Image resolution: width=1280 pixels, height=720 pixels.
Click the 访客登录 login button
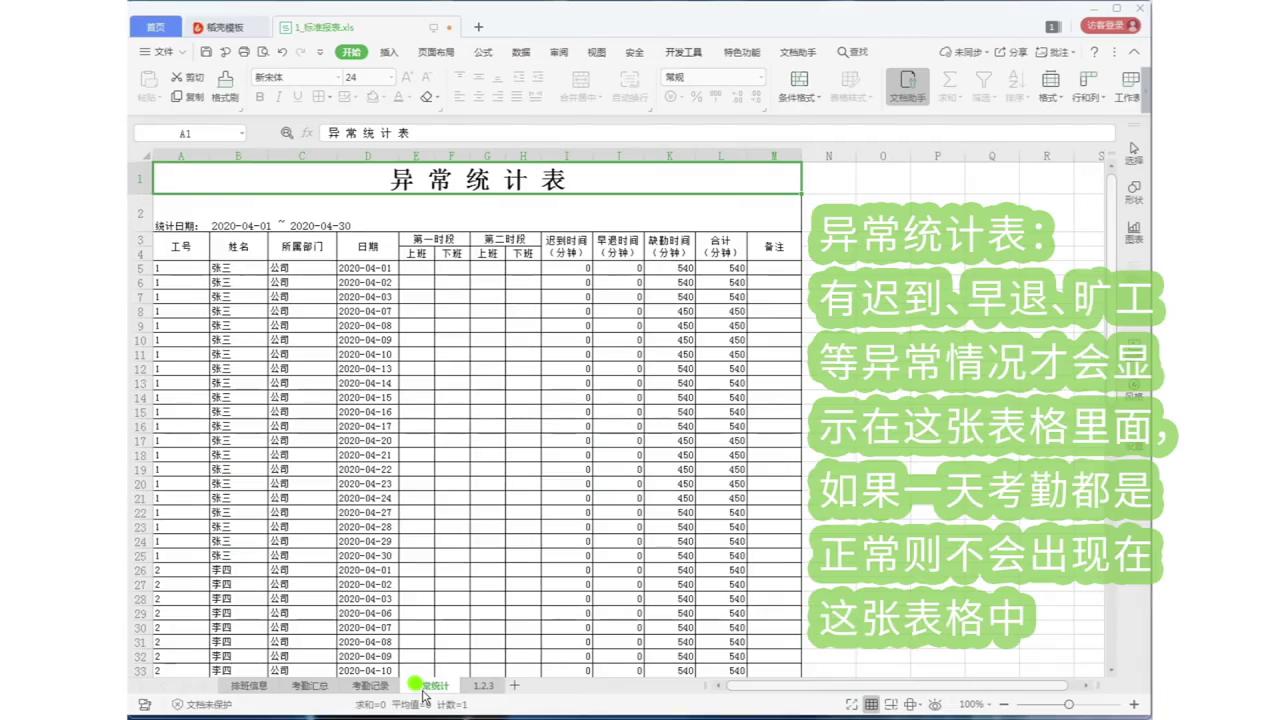tap(1110, 25)
